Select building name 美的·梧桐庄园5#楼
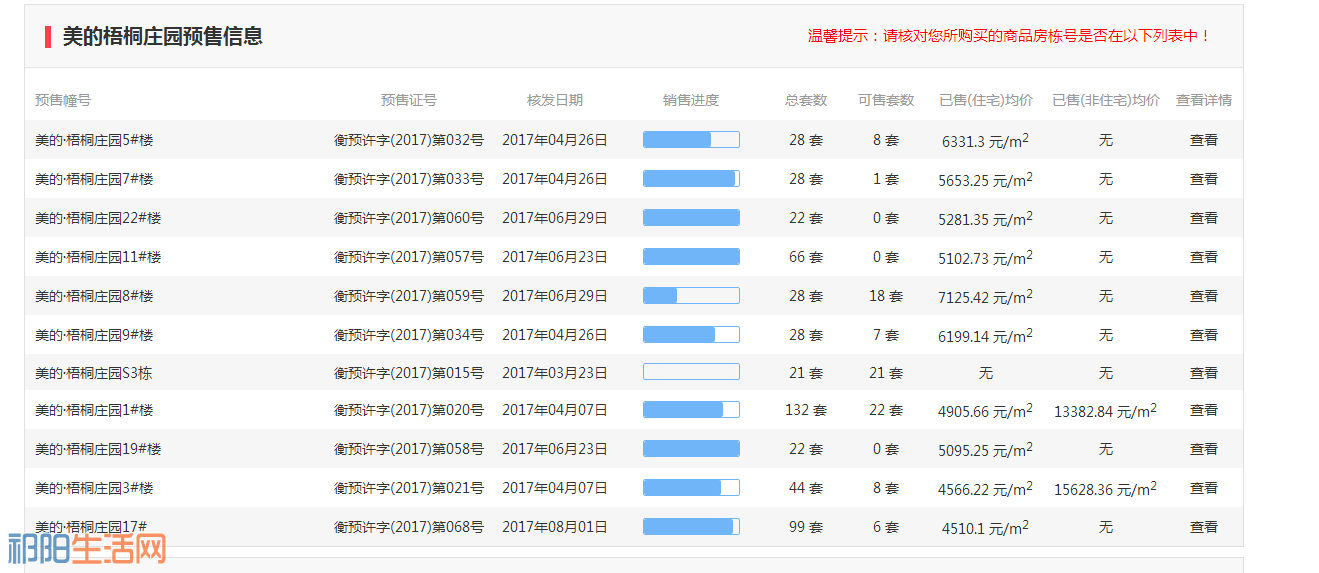The image size is (1319, 573). click(94, 140)
